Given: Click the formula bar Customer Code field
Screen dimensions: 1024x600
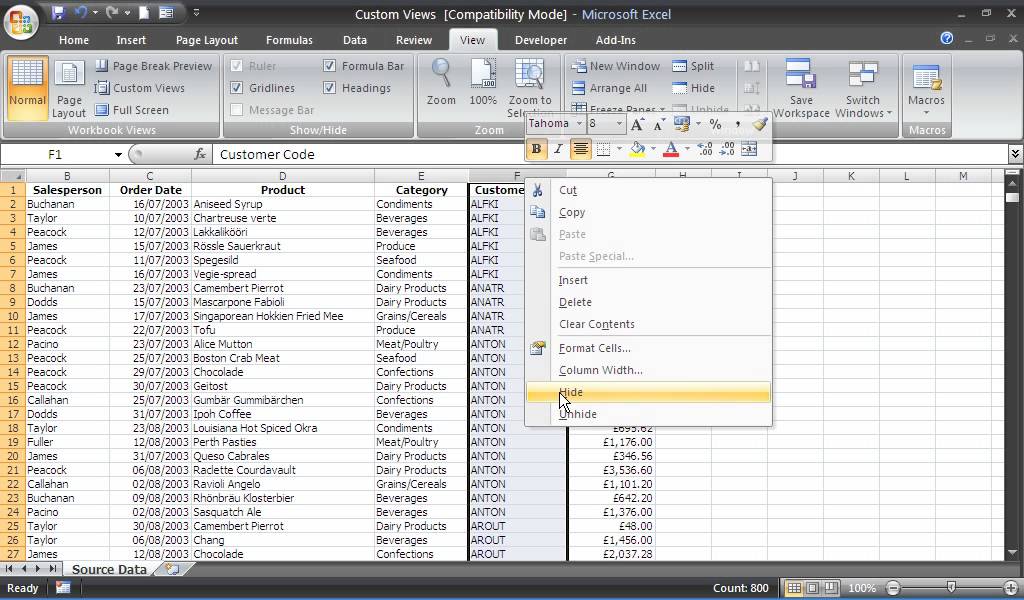Looking at the screenshot, I should tap(609, 154).
